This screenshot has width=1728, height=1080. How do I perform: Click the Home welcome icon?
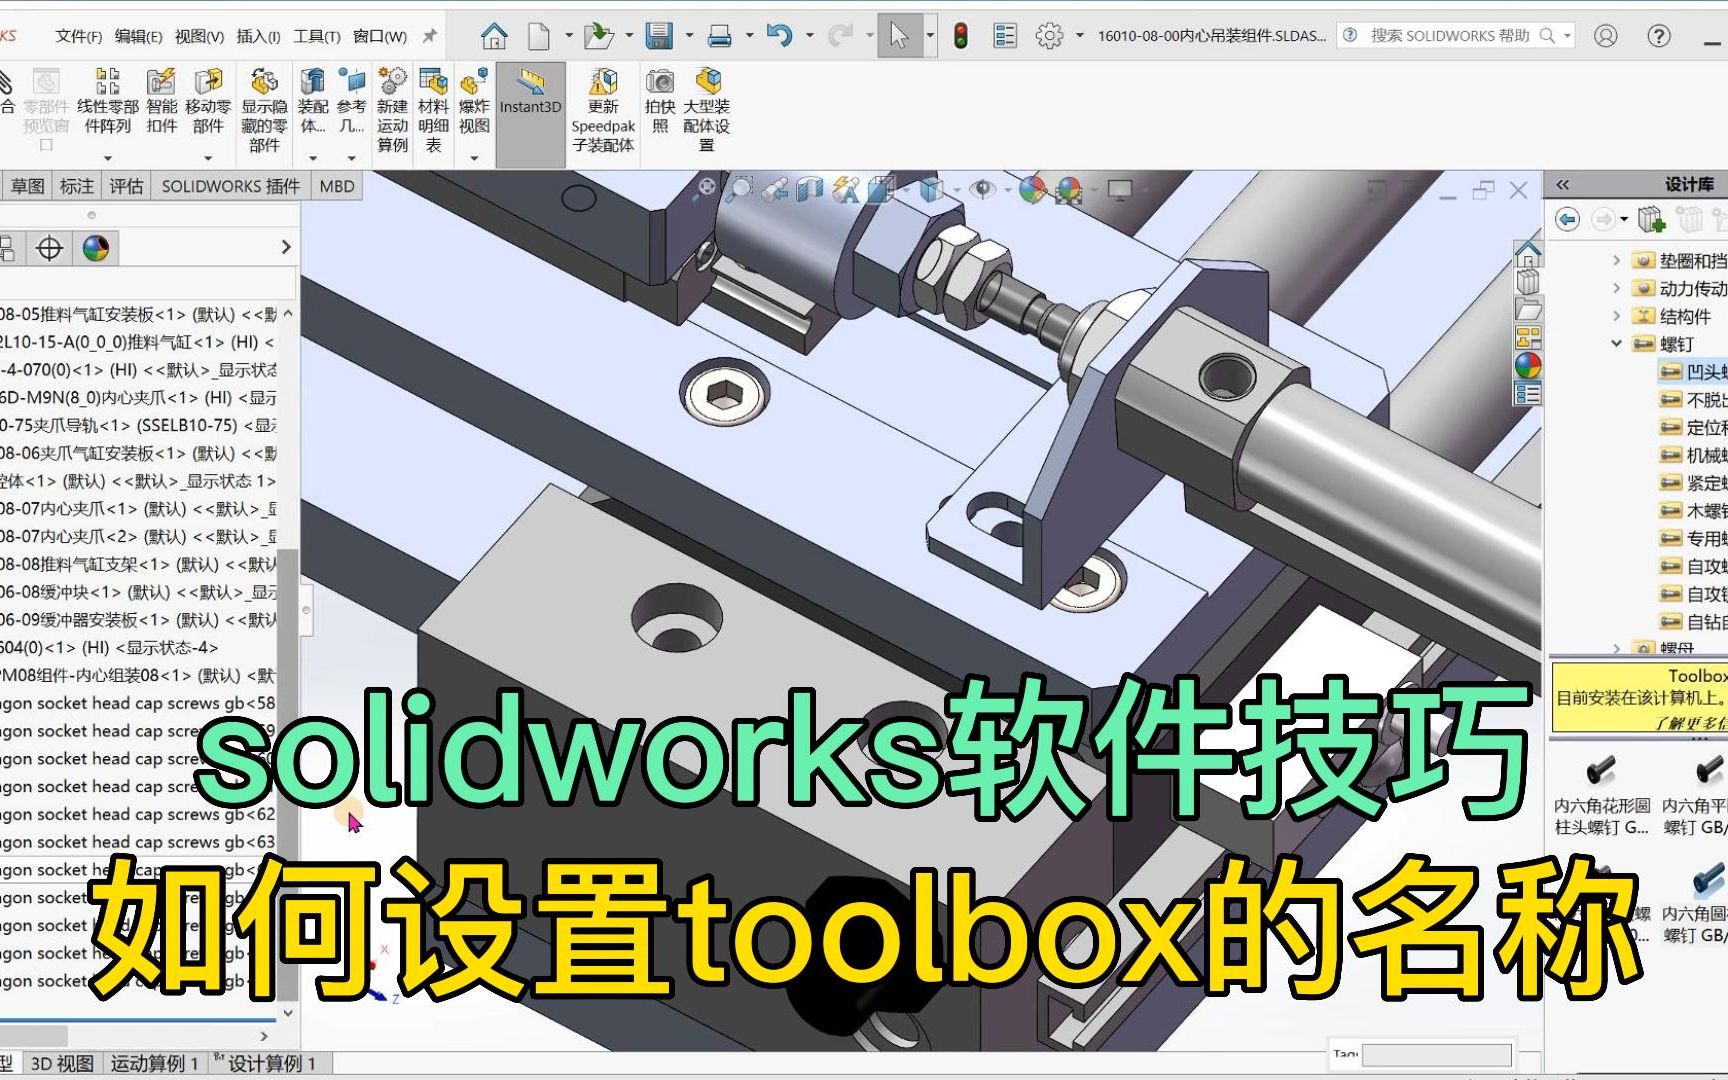tap(494, 36)
